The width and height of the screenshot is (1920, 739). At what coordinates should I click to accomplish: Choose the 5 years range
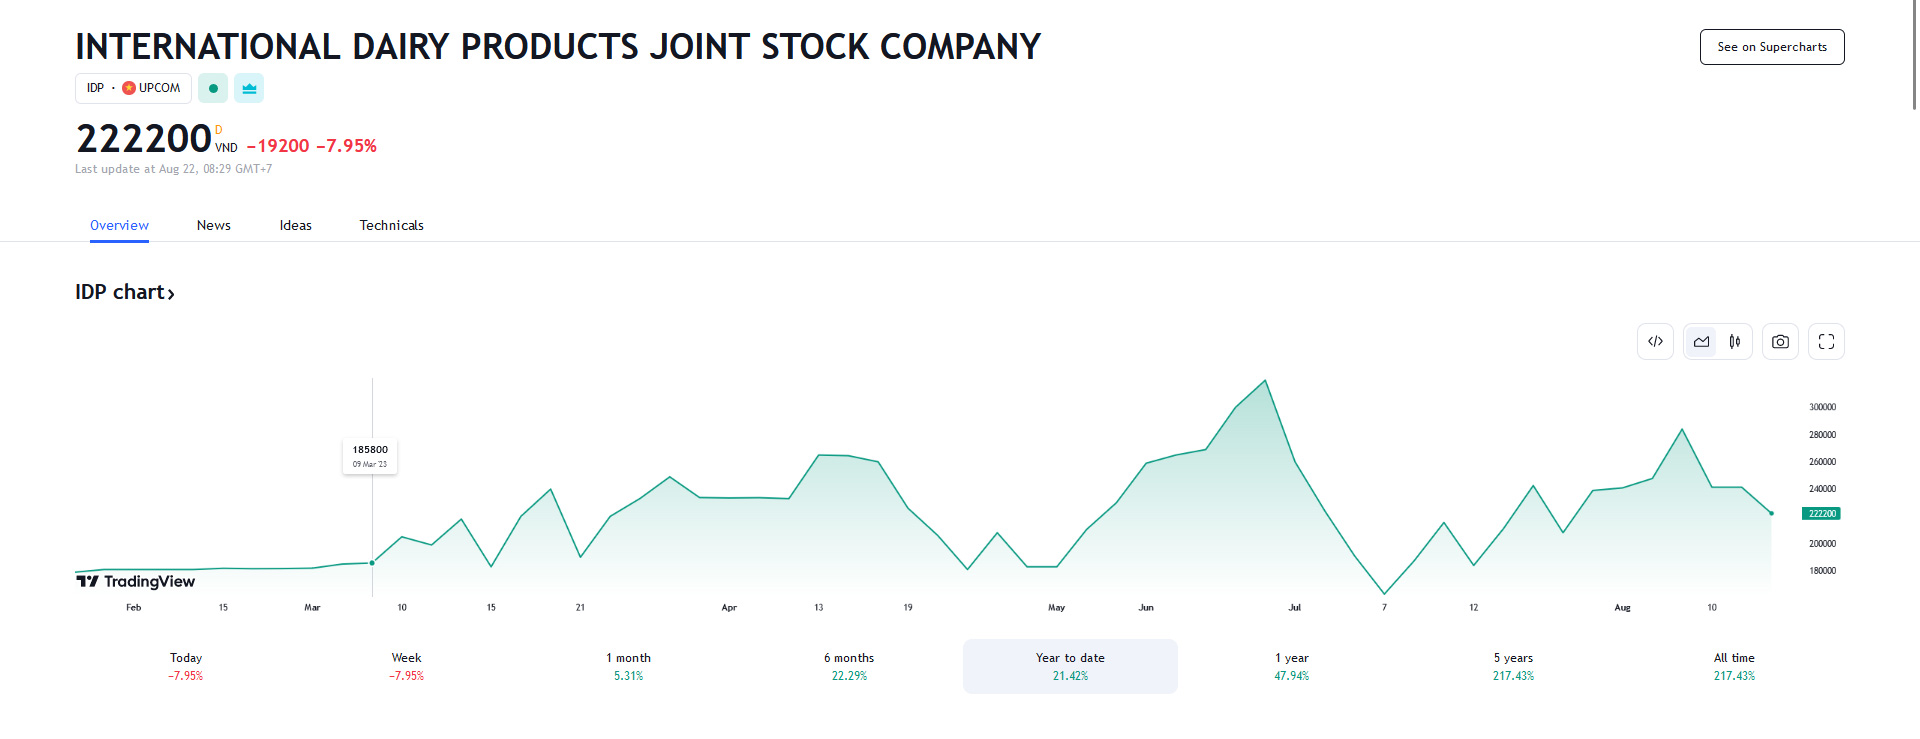(x=1513, y=666)
